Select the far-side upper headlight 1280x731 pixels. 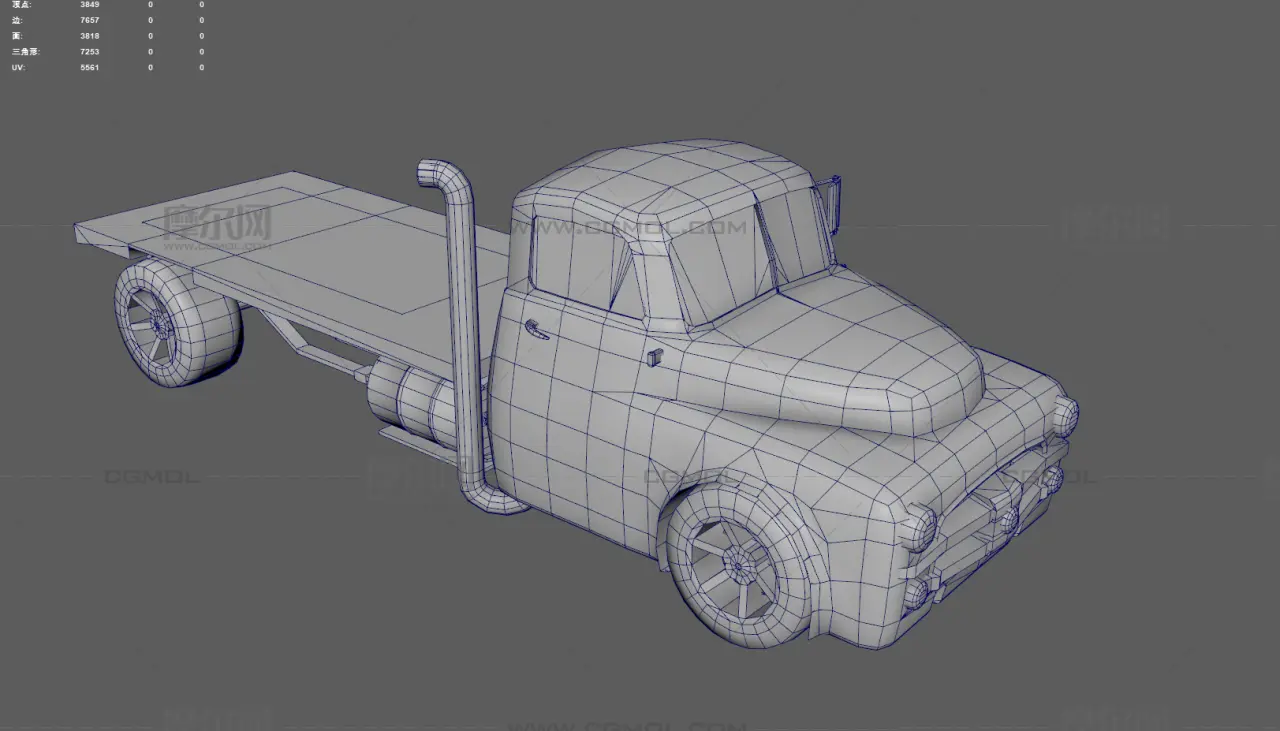pos(1065,412)
